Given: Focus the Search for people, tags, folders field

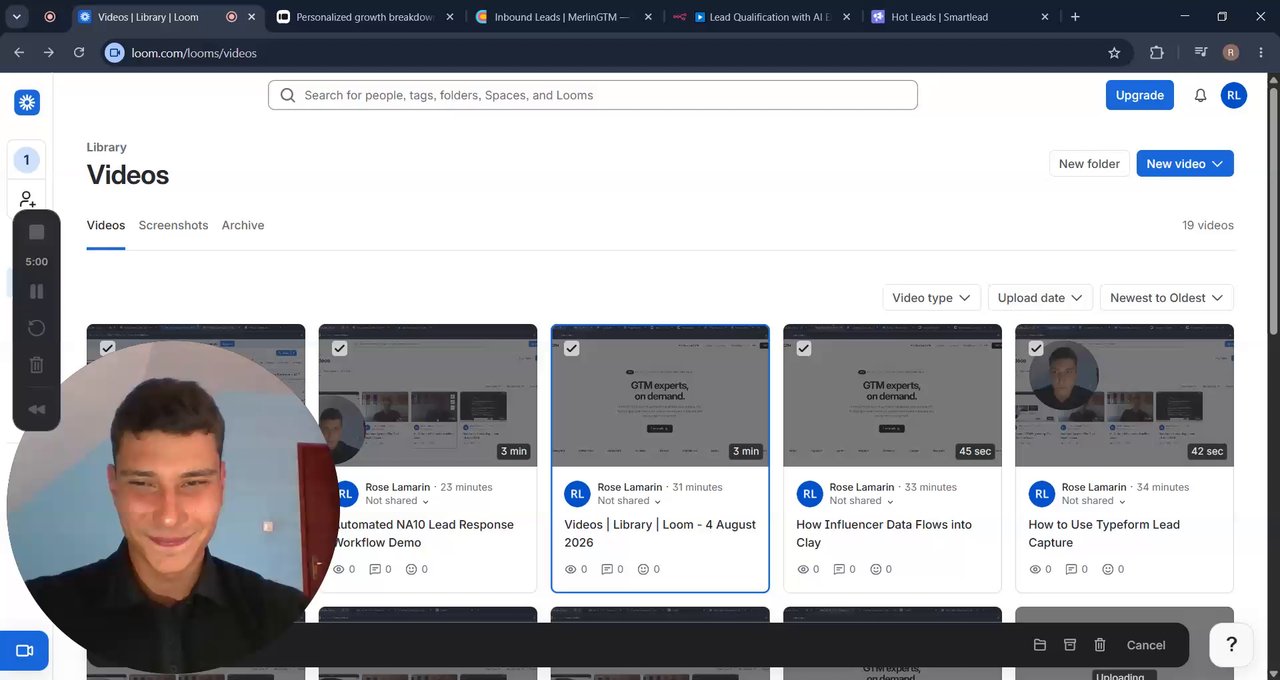Looking at the screenshot, I should click(x=593, y=95).
